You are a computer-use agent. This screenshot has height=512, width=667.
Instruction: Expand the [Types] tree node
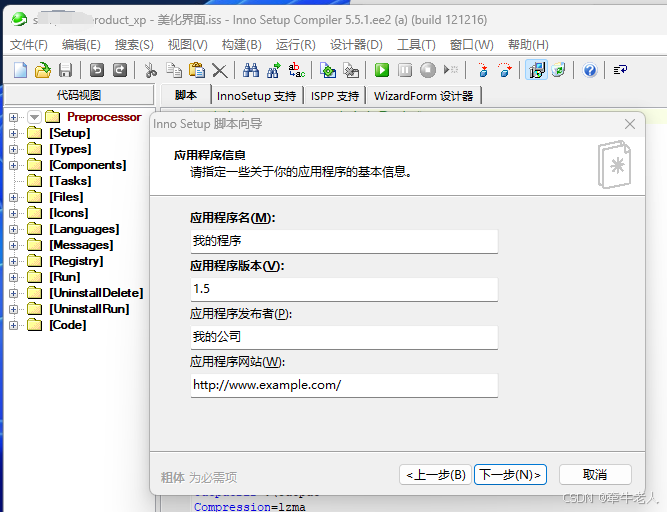tap(13, 149)
